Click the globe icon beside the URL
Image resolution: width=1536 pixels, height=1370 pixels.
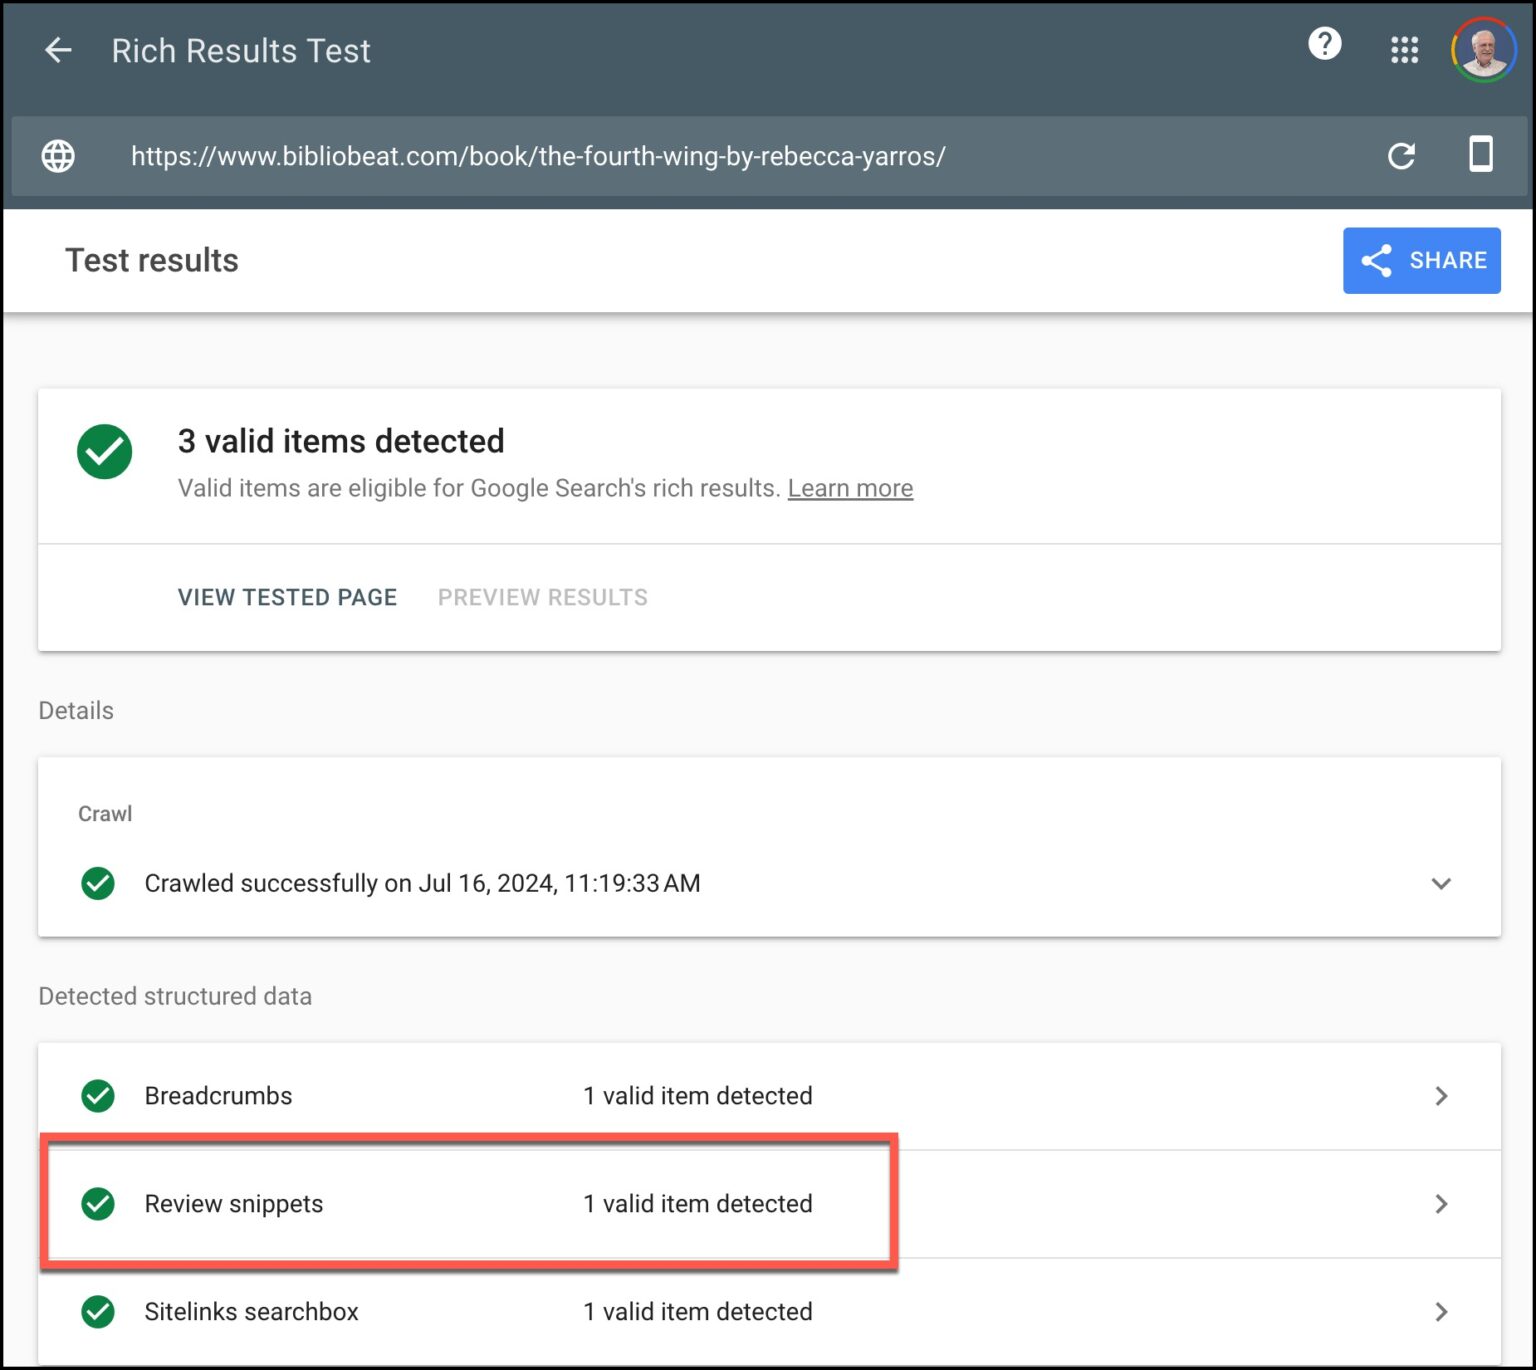click(x=57, y=157)
